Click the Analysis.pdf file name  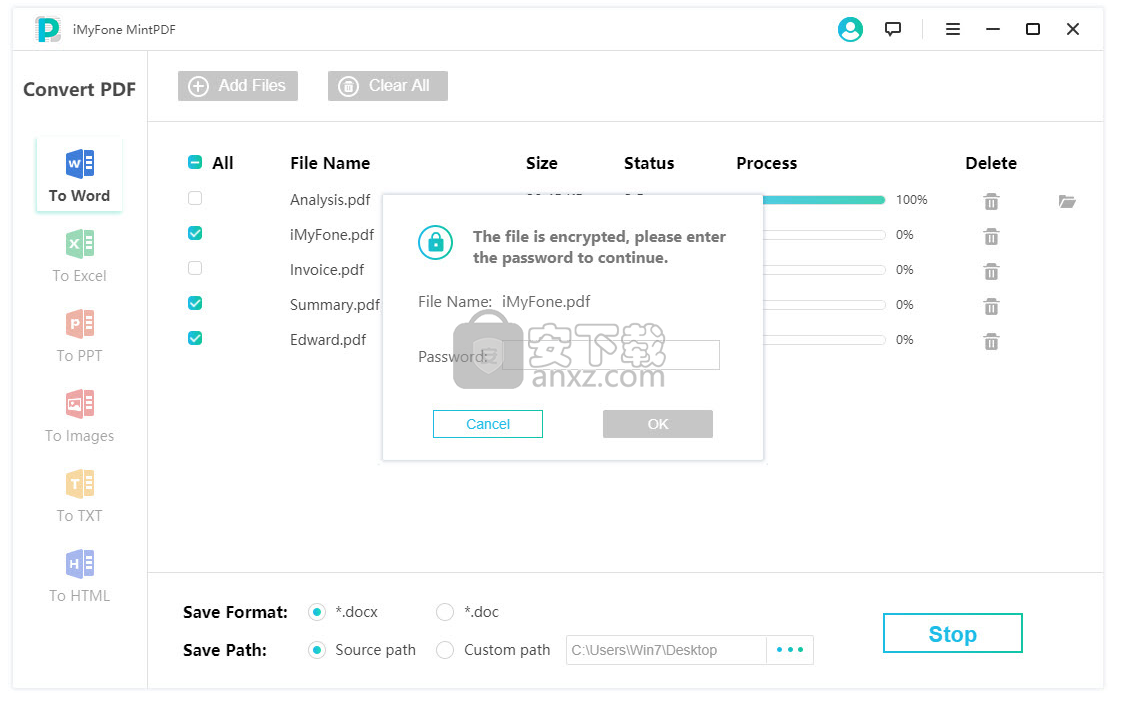(x=330, y=200)
